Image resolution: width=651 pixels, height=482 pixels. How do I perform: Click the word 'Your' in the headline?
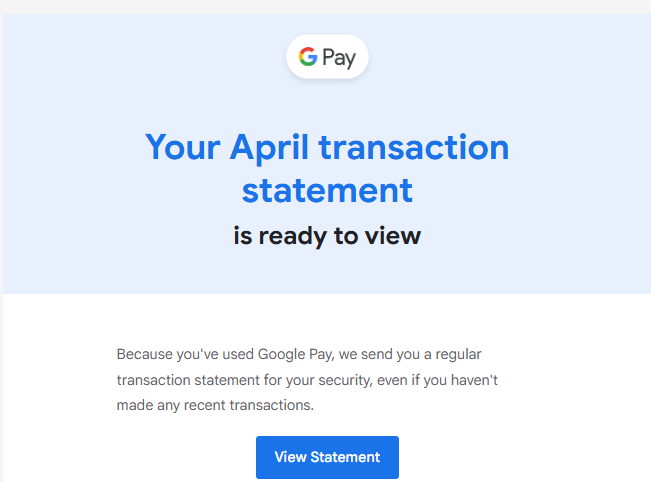point(183,147)
